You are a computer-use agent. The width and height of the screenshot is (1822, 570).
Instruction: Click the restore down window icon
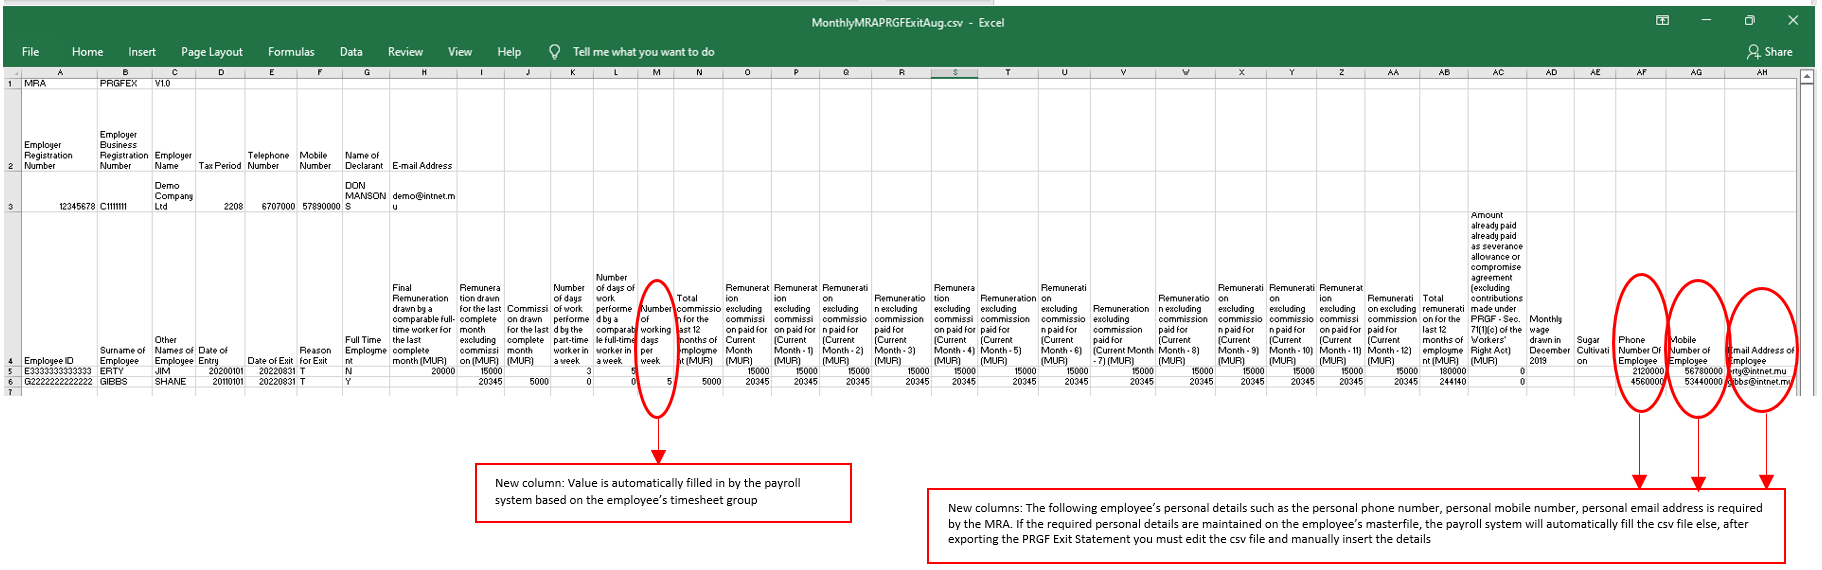(1749, 20)
